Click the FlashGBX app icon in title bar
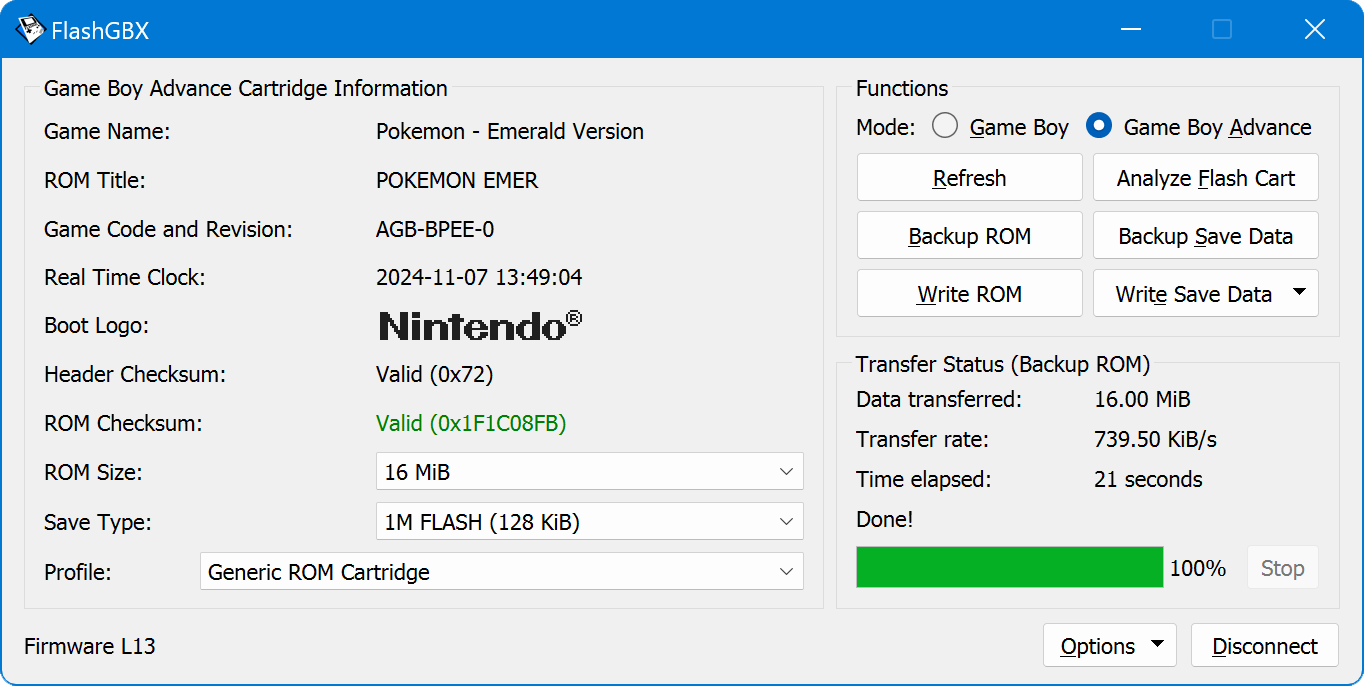The width and height of the screenshot is (1364, 686). [x=30, y=30]
